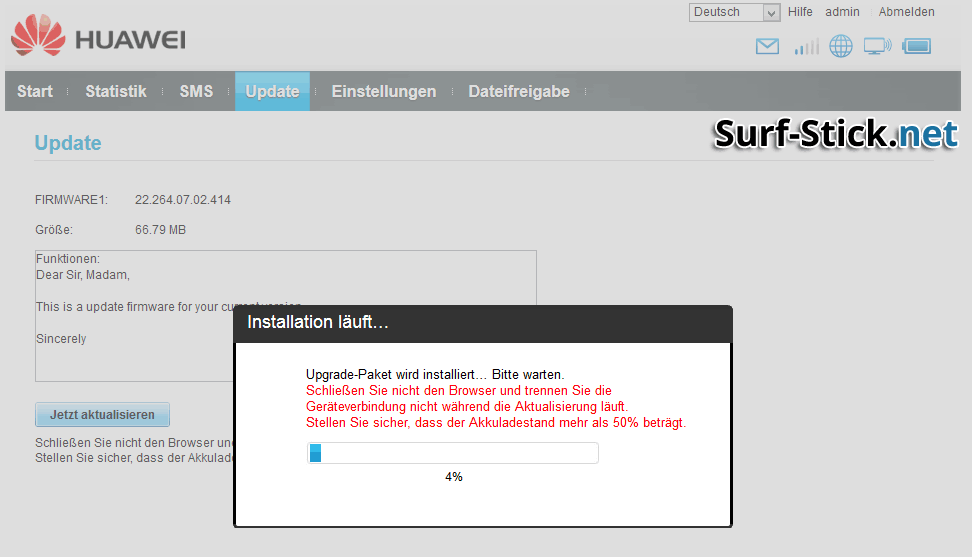The image size is (972, 557).
Task: Switch to the Statistik tab
Action: [x=116, y=91]
